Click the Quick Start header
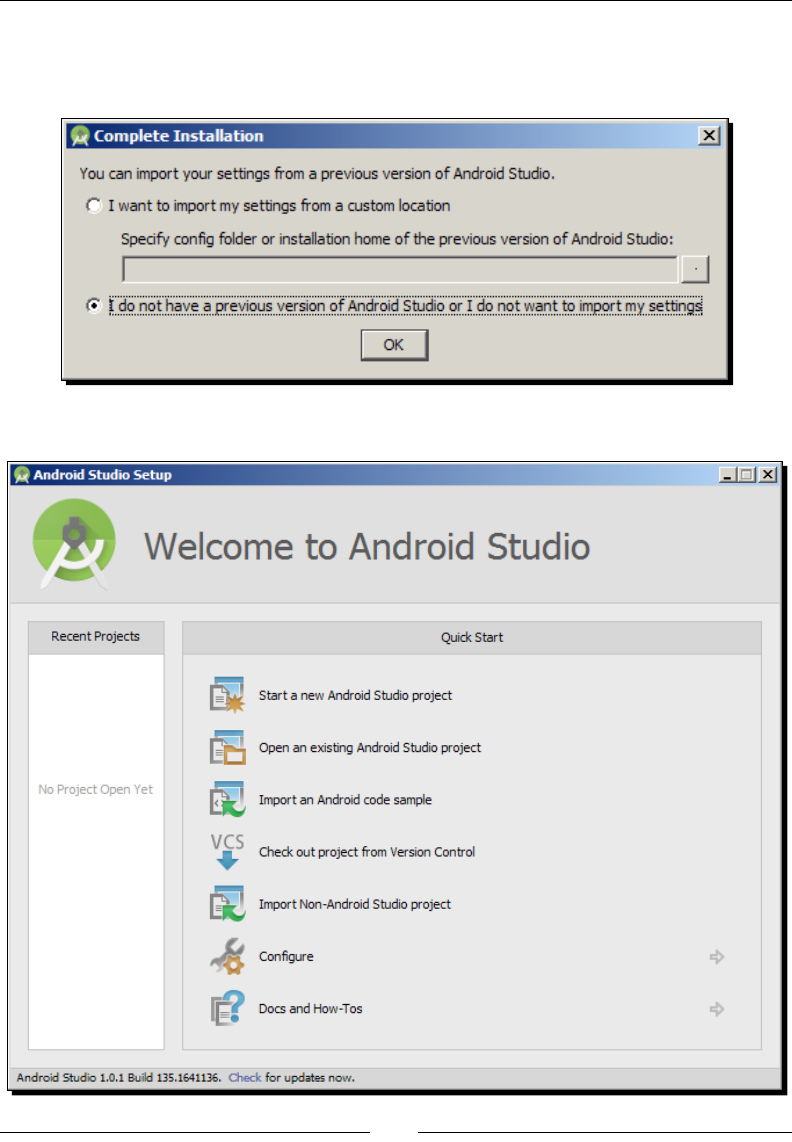 471,637
